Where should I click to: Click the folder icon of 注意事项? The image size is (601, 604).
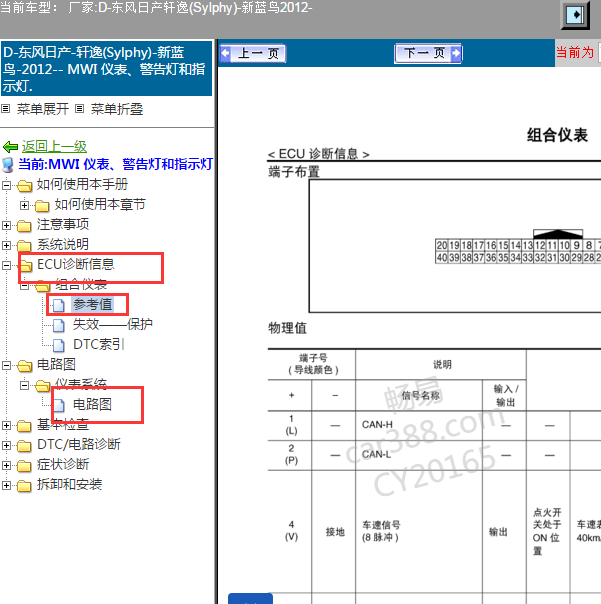pyautogui.click(x=24, y=226)
